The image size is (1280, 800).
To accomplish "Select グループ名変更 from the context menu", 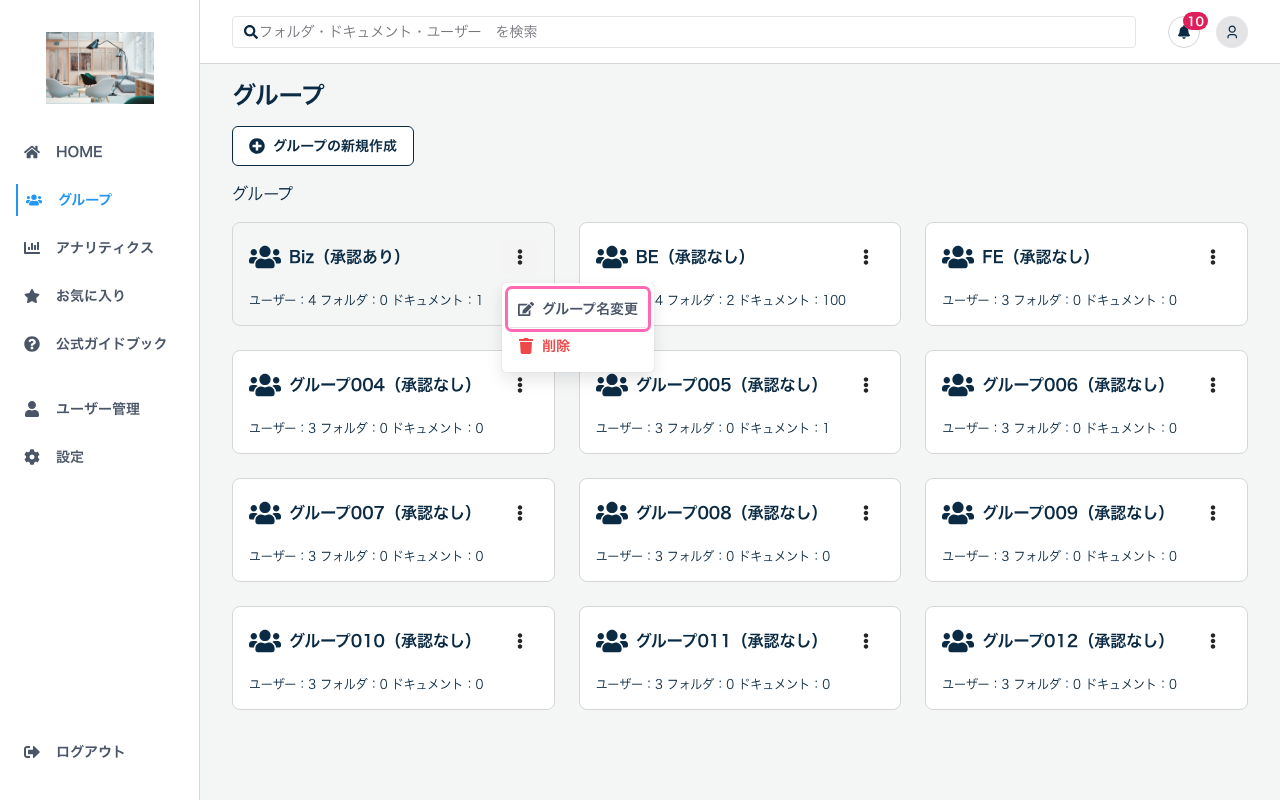I will 578,309.
